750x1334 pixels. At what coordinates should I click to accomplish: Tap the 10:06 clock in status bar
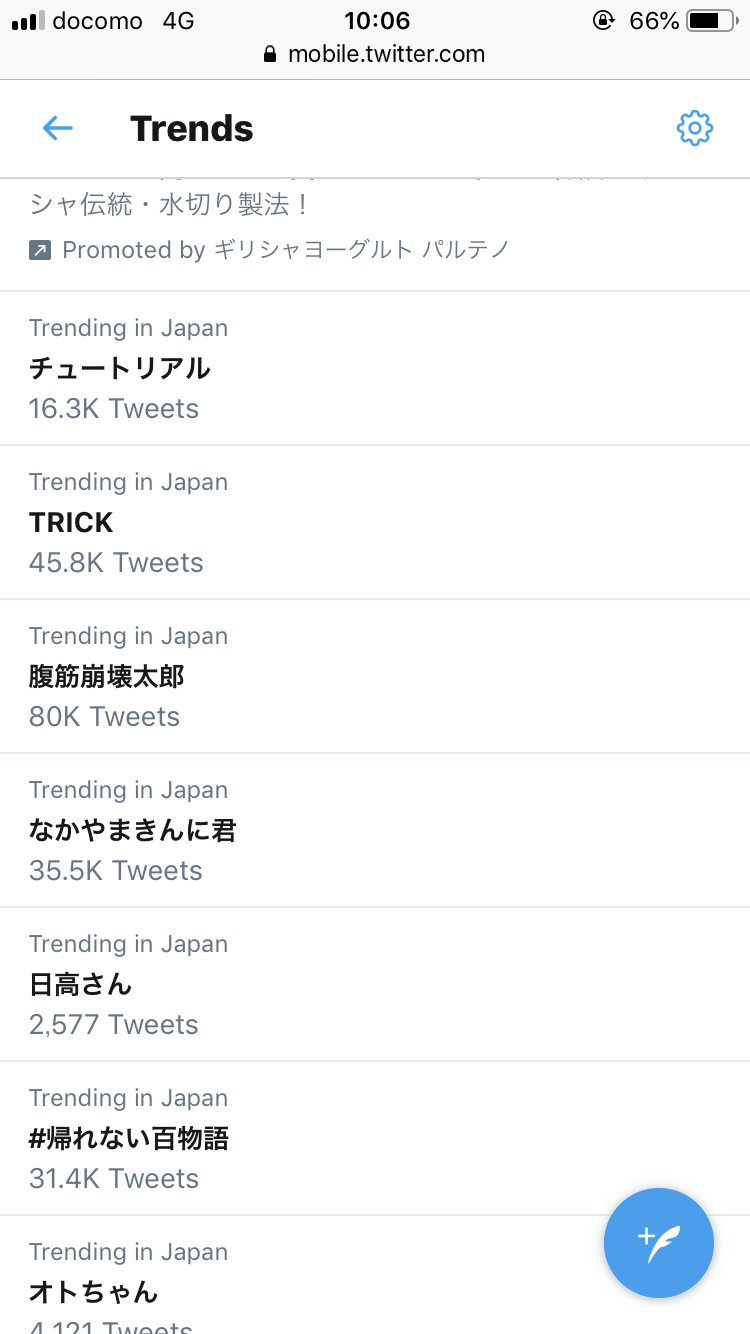tap(377, 21)
